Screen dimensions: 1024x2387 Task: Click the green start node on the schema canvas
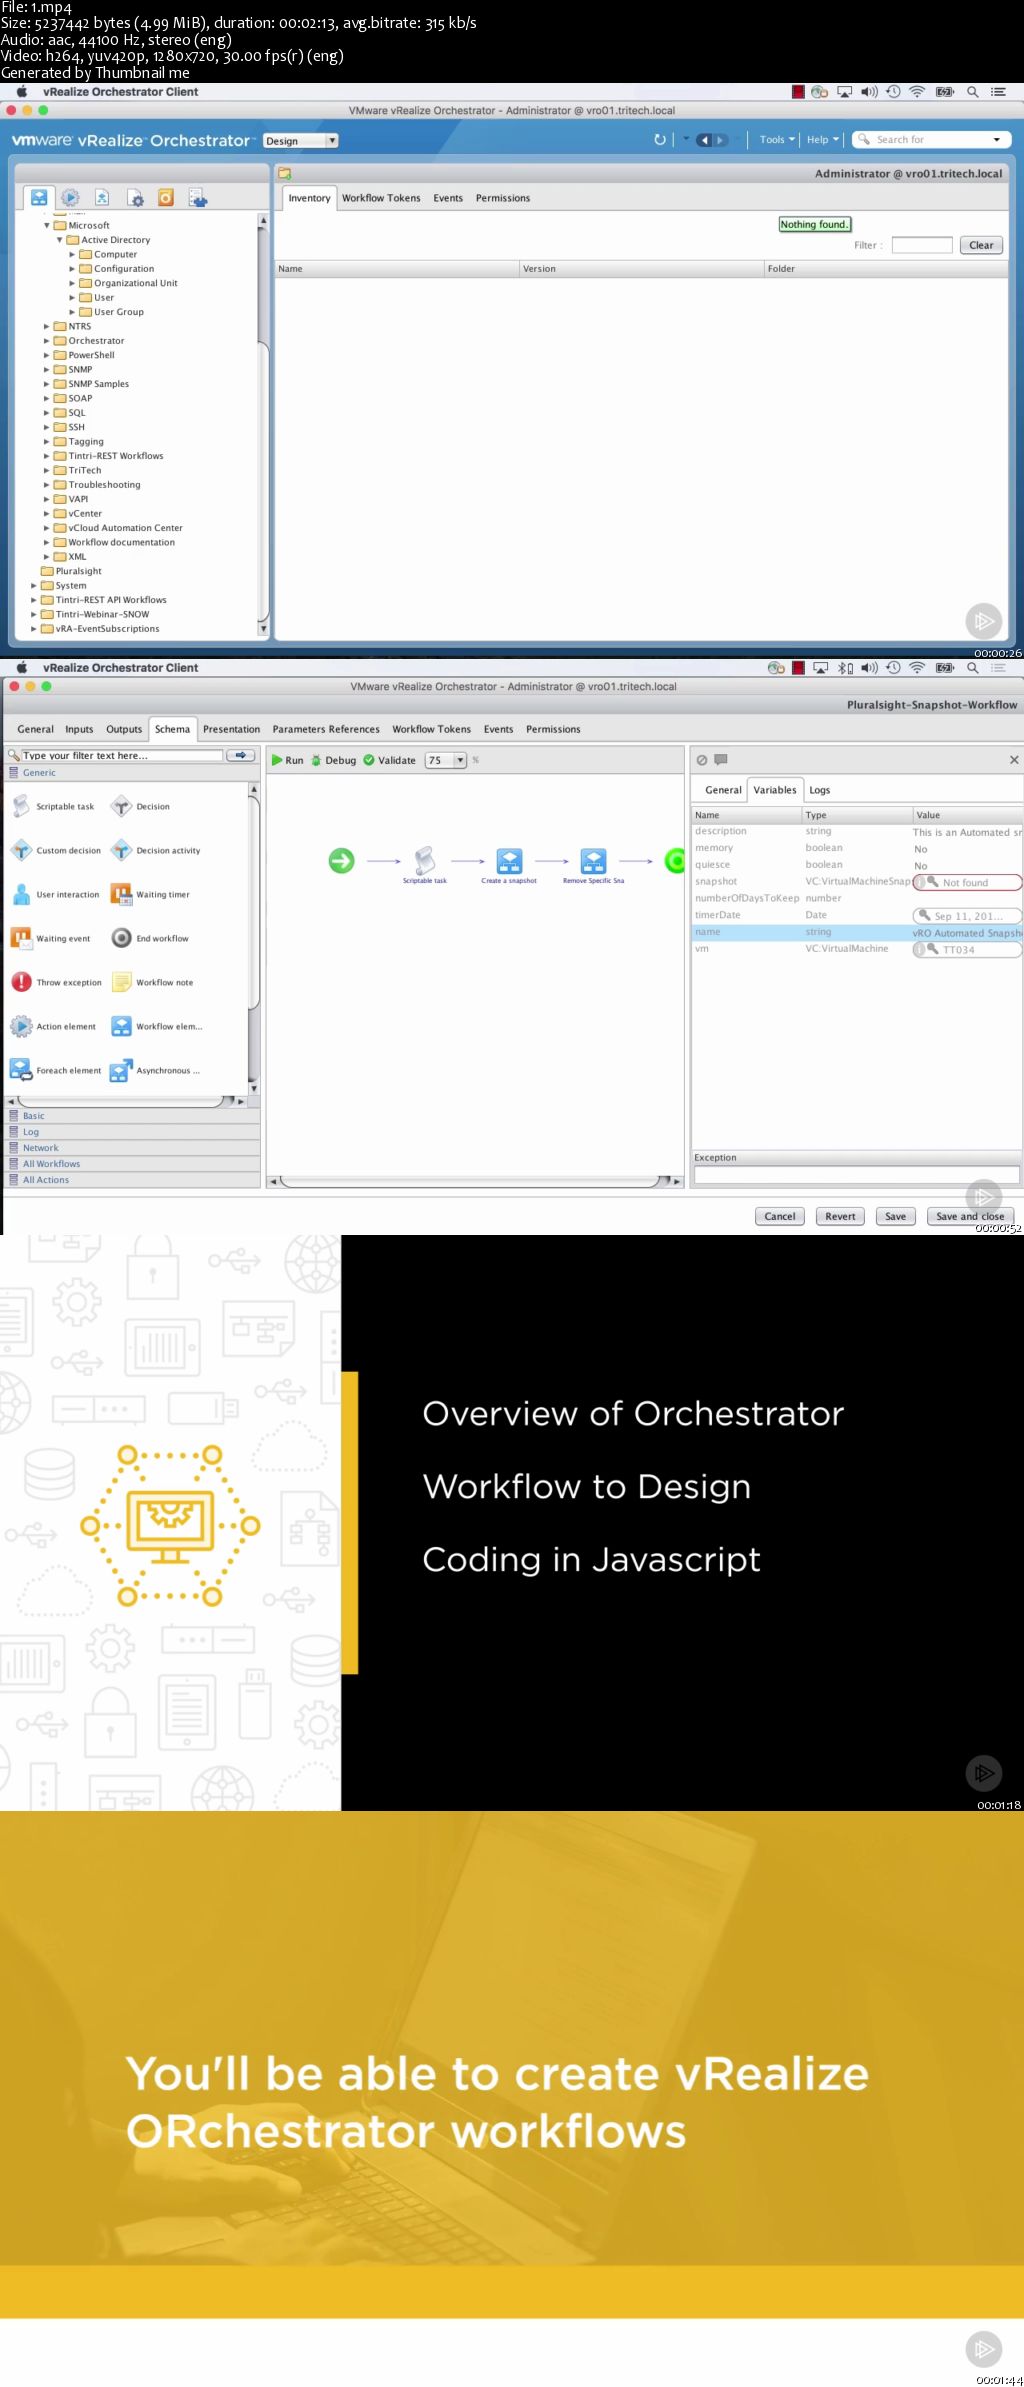click(x=341, y=860)
